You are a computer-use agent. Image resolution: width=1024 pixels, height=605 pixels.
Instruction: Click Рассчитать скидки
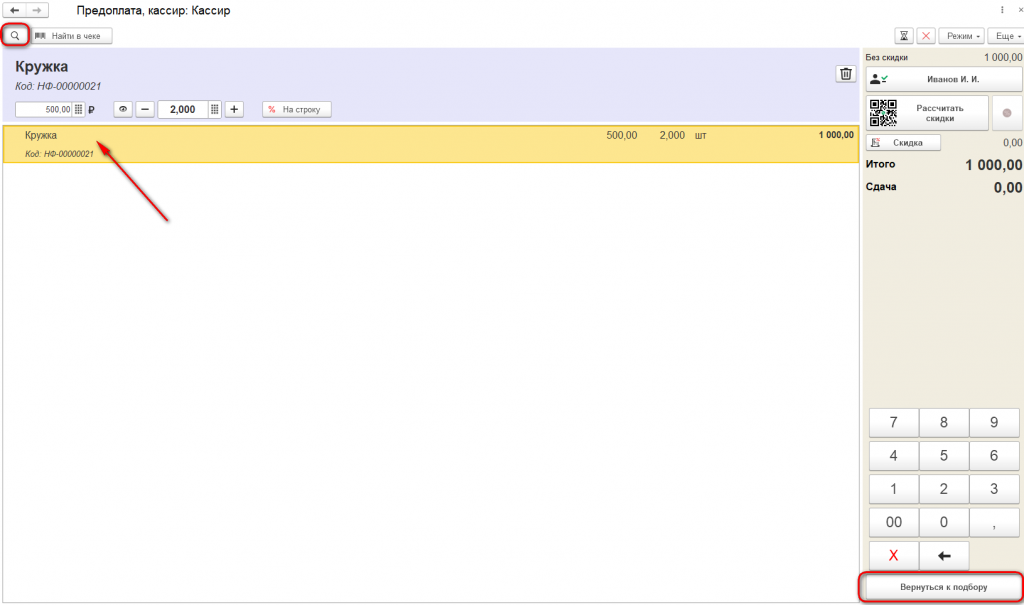coord(927,113)
